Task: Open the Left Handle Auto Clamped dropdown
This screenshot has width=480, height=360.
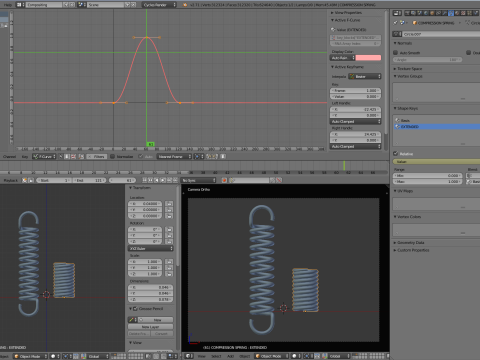Action: [x=355, y=121]
